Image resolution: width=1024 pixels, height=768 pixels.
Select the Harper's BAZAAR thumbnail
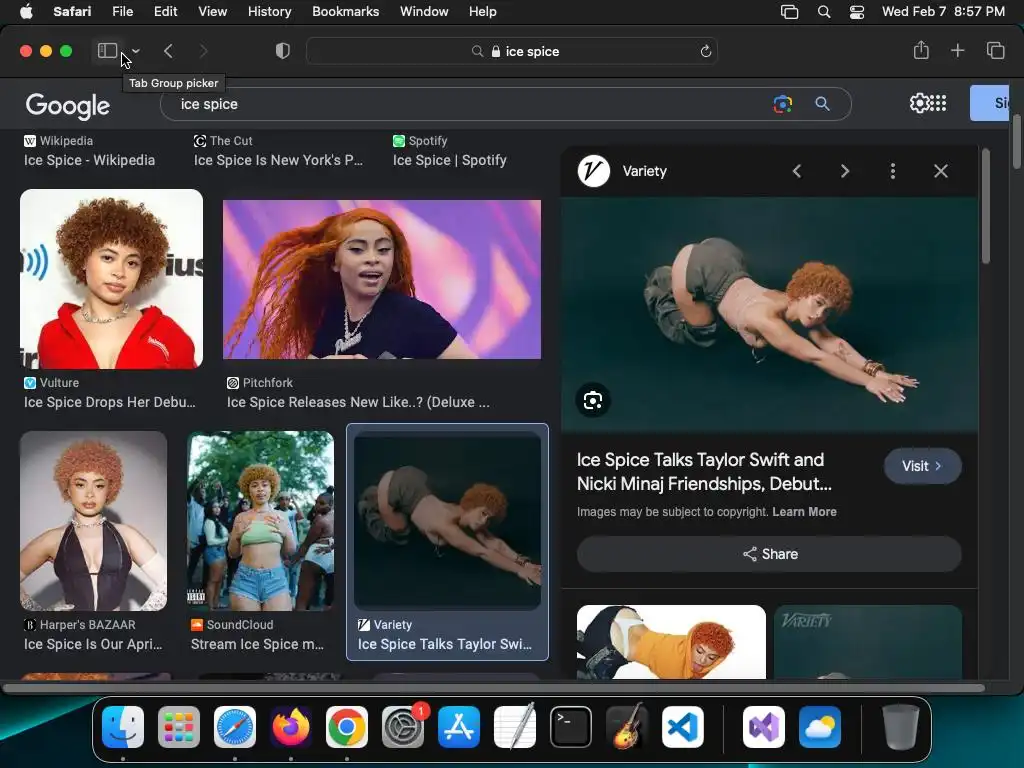(x=93, y=520)
